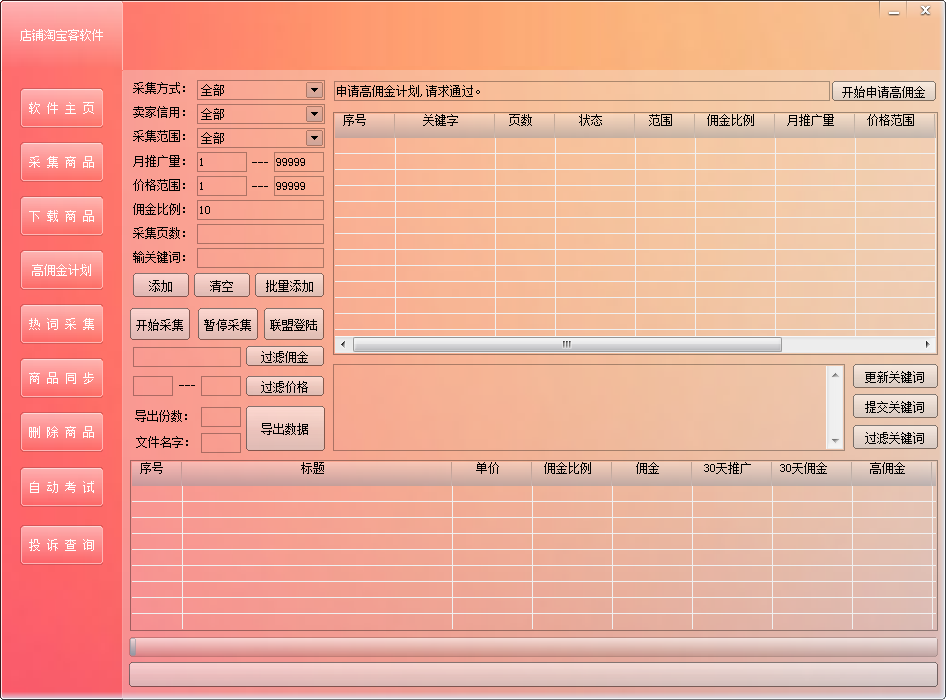Click the keyword table horizontal scrollbar thumb

pos(566,344)
